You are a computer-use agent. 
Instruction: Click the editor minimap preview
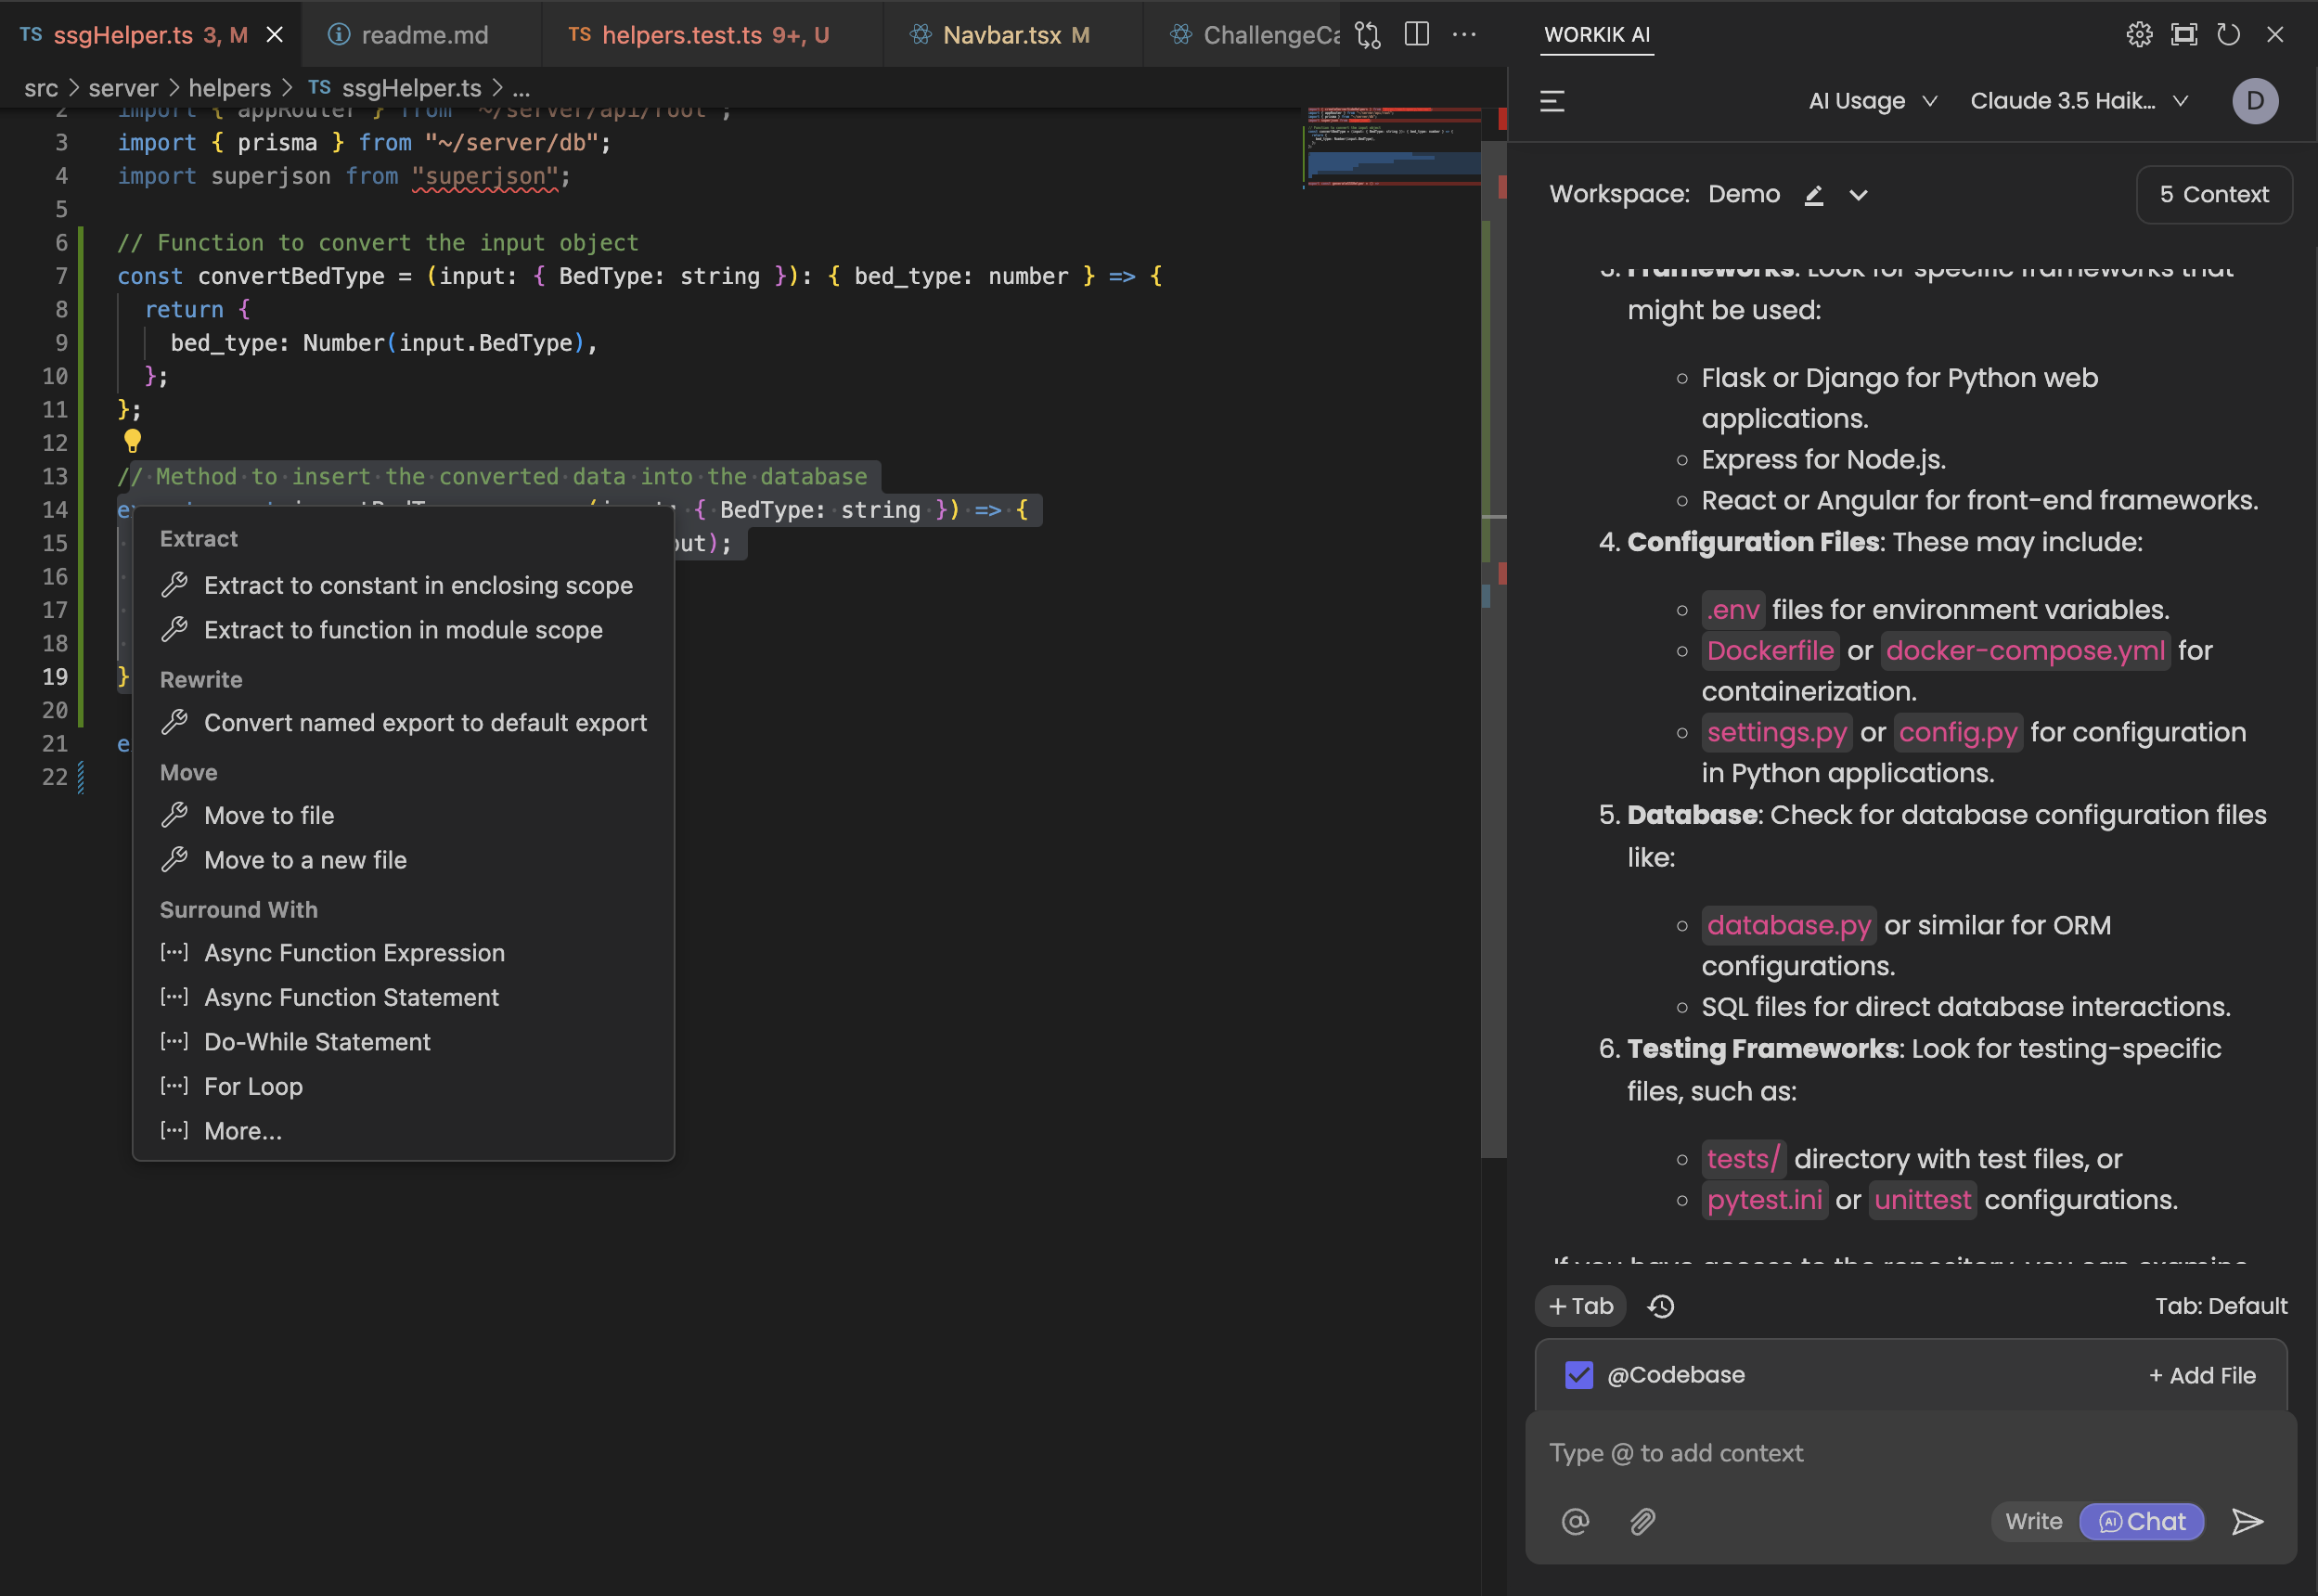[x=1394, y=148]
